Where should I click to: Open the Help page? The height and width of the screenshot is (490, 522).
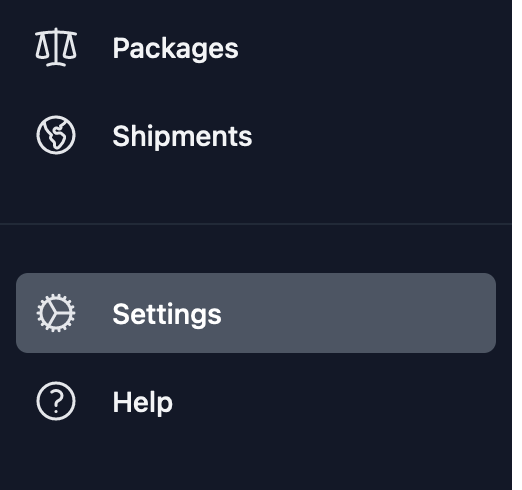tap(256, 401)
